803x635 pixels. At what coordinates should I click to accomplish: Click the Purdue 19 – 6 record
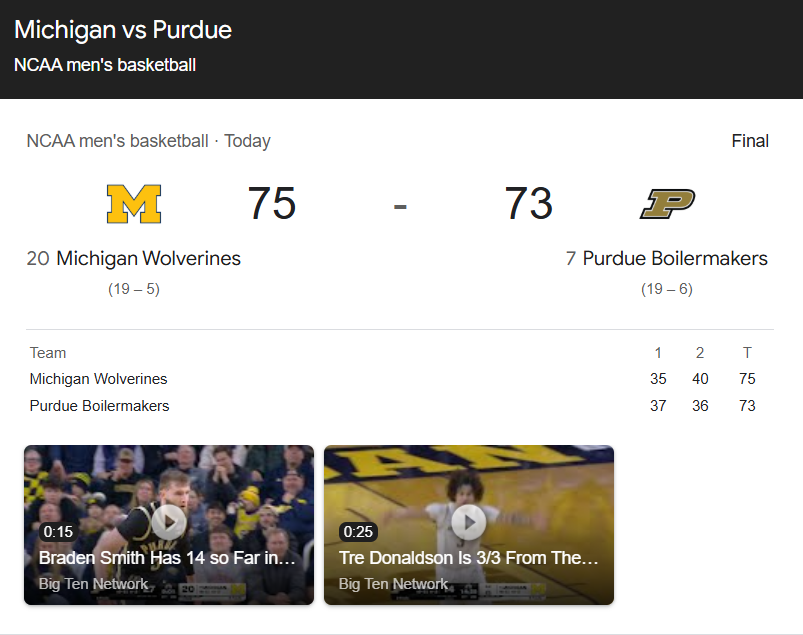pyautogui.click(x=667, y=289)
